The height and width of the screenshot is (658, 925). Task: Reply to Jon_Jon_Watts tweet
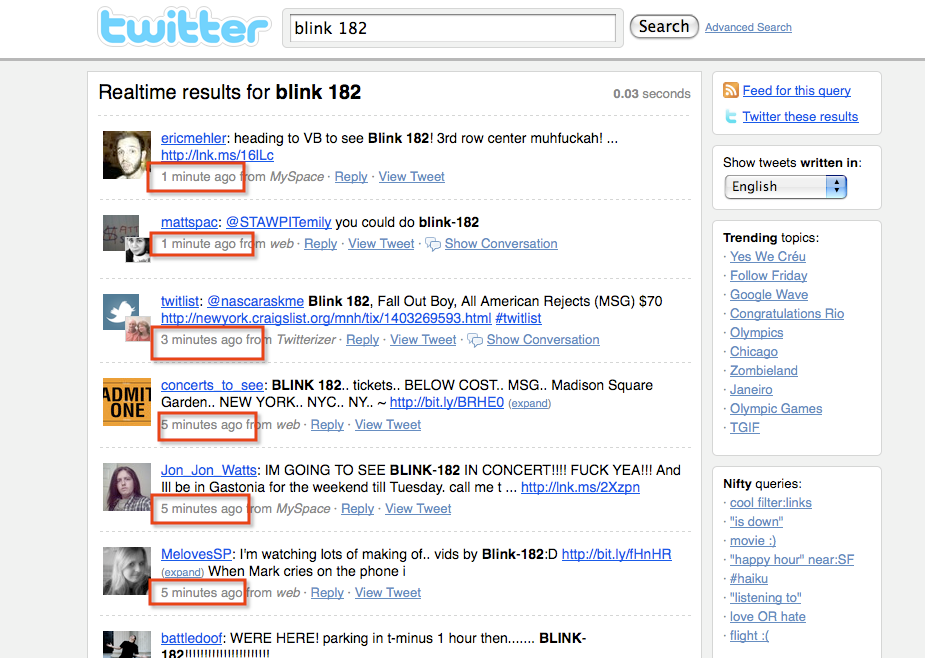pos(357,509)
